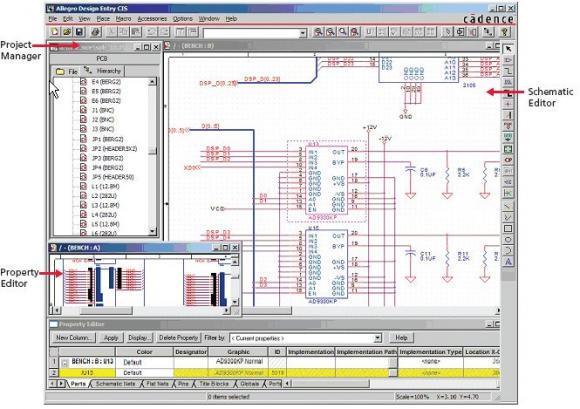The width and height of the screenshot is (580, 409).
Task: Choose the Place Ellipse tool
Action: click(508, 240)
